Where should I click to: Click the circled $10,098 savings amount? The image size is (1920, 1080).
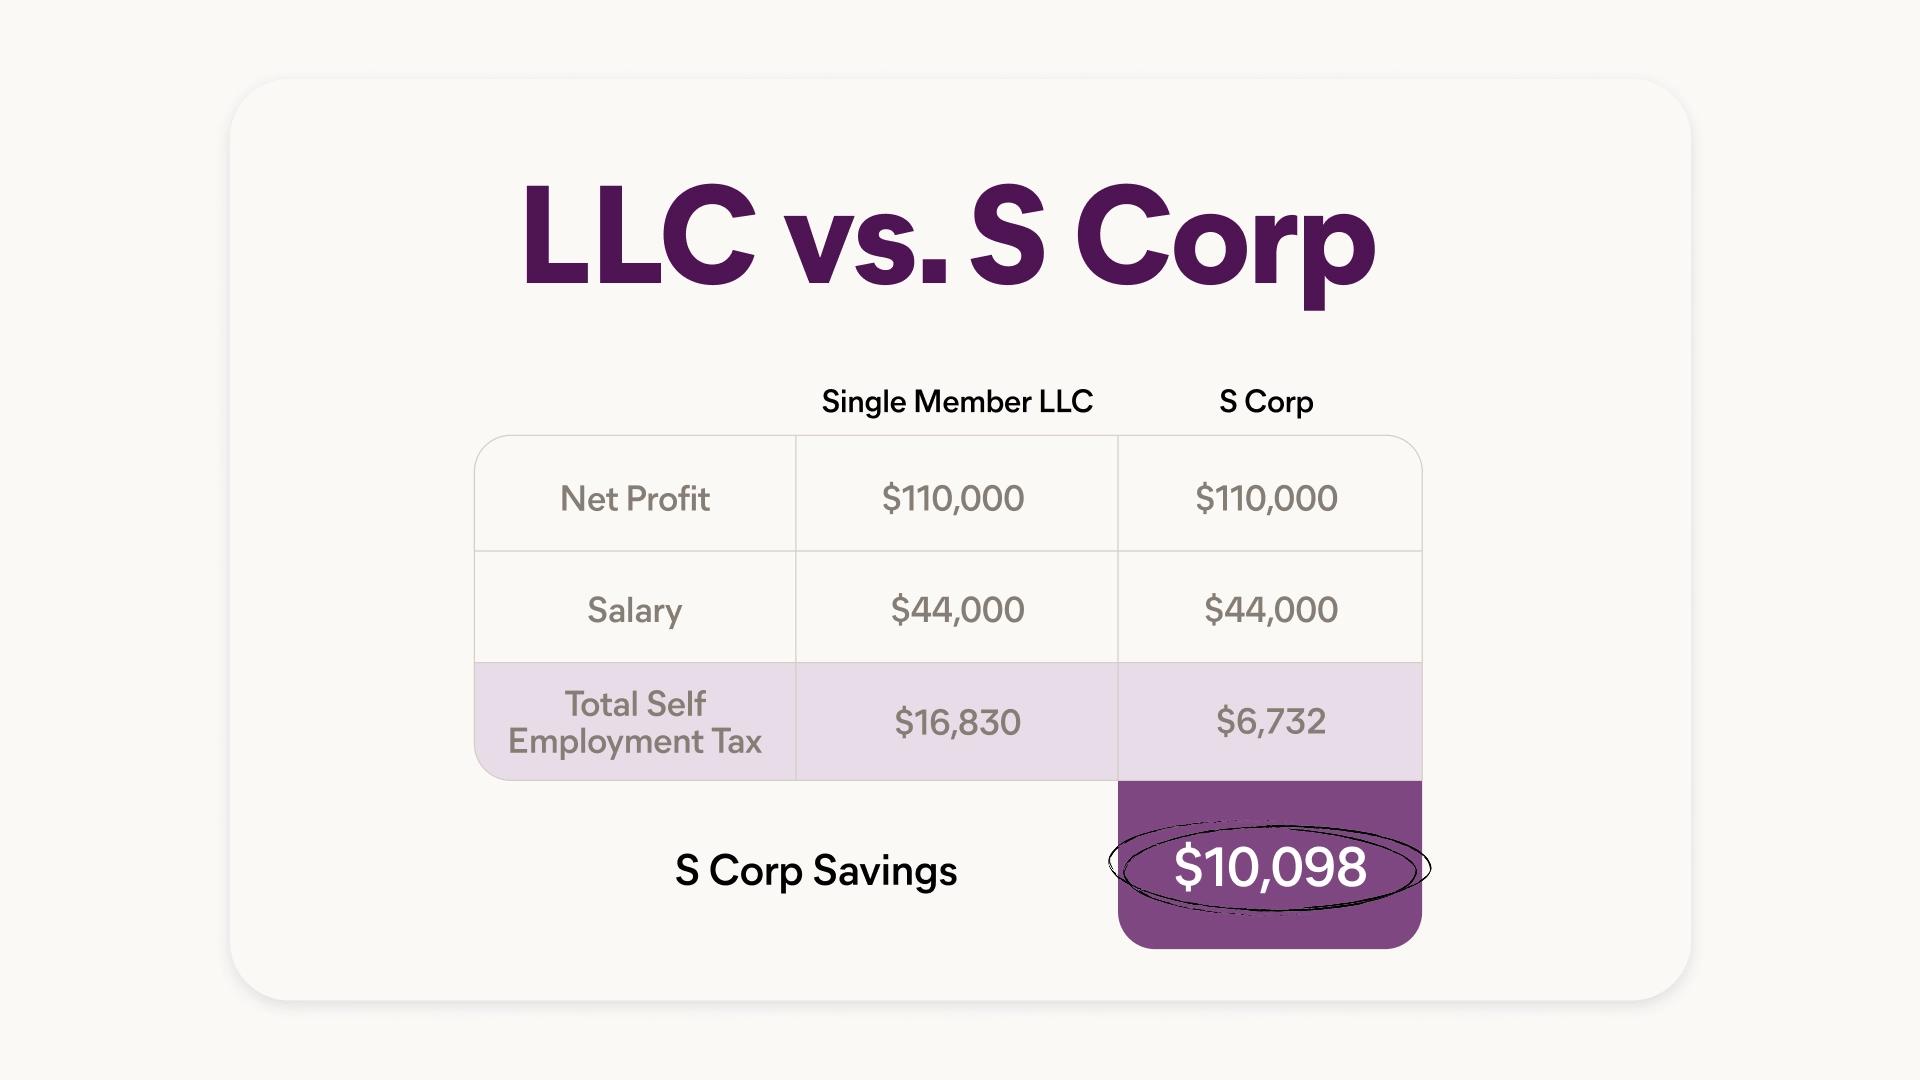pyautogui.click(x=1270, y=866)
